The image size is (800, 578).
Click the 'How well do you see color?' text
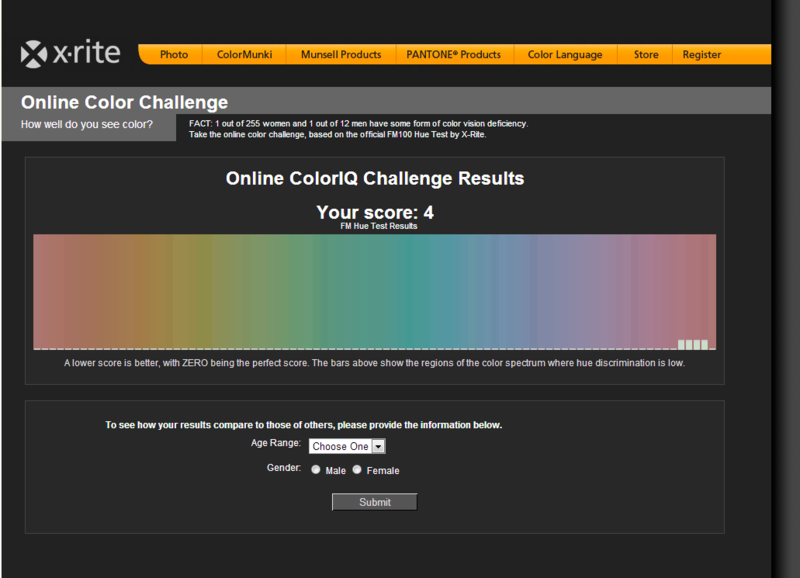87,124
